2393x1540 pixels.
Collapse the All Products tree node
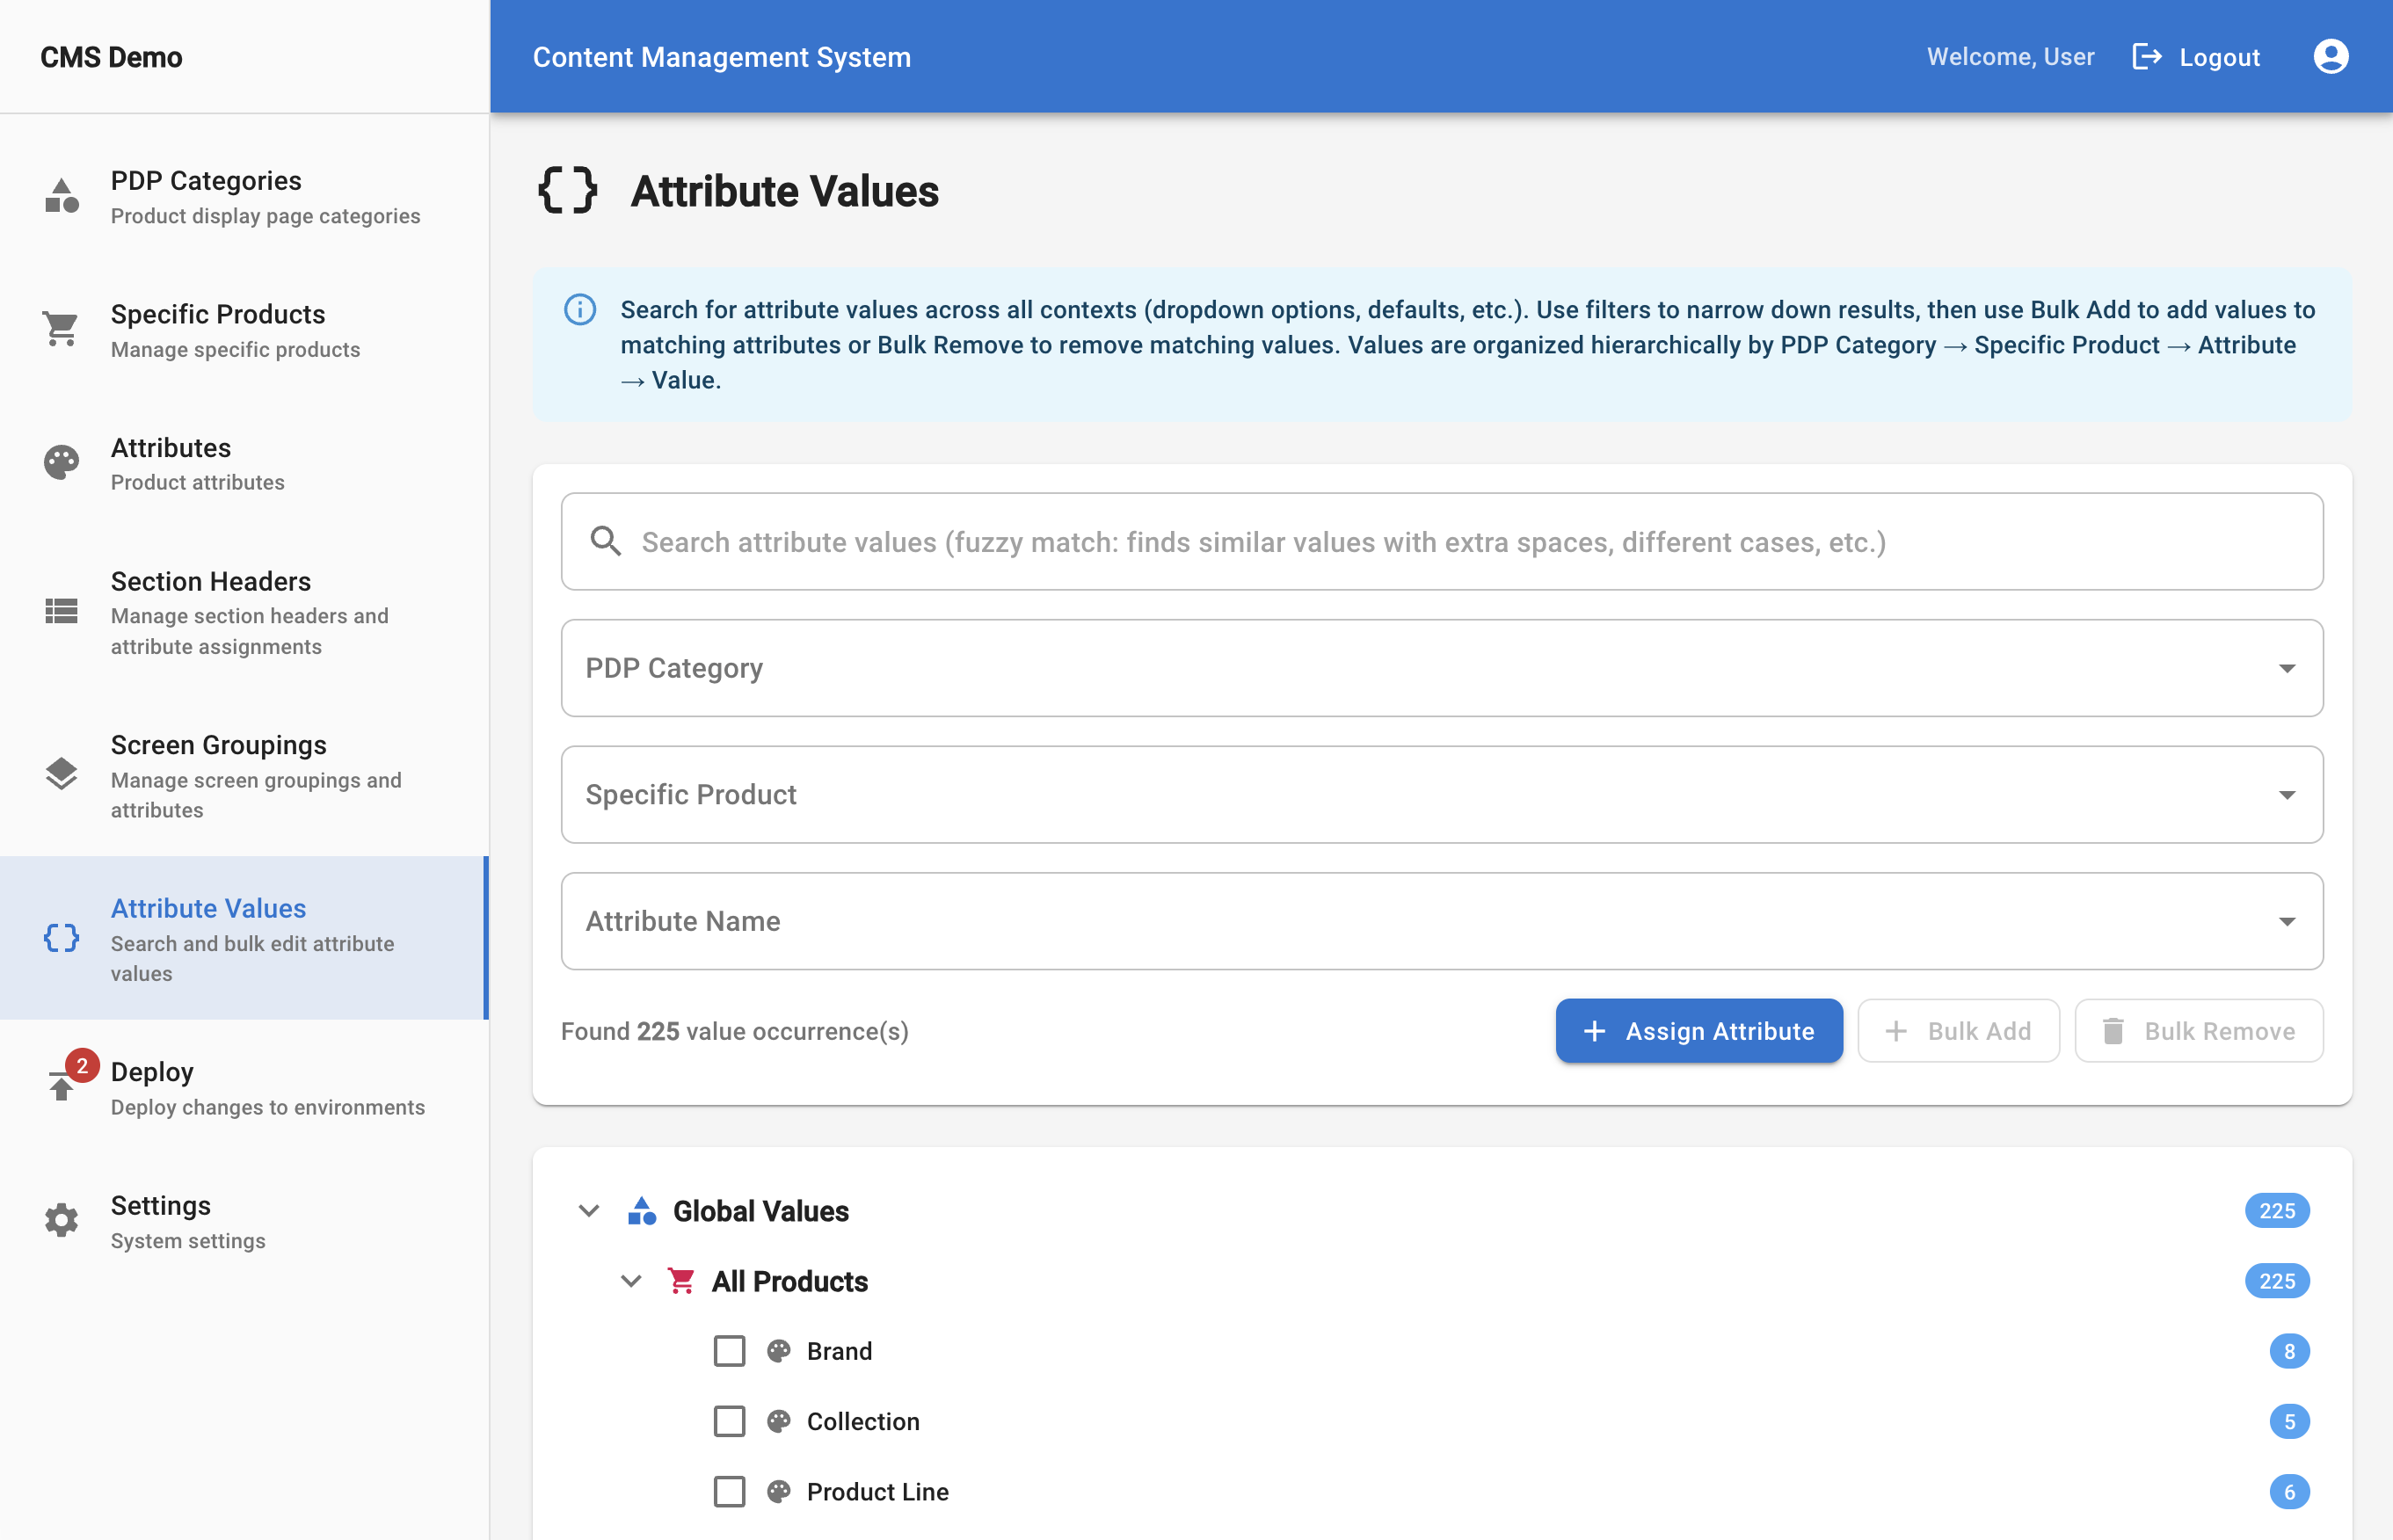(x=630, y=1281)
